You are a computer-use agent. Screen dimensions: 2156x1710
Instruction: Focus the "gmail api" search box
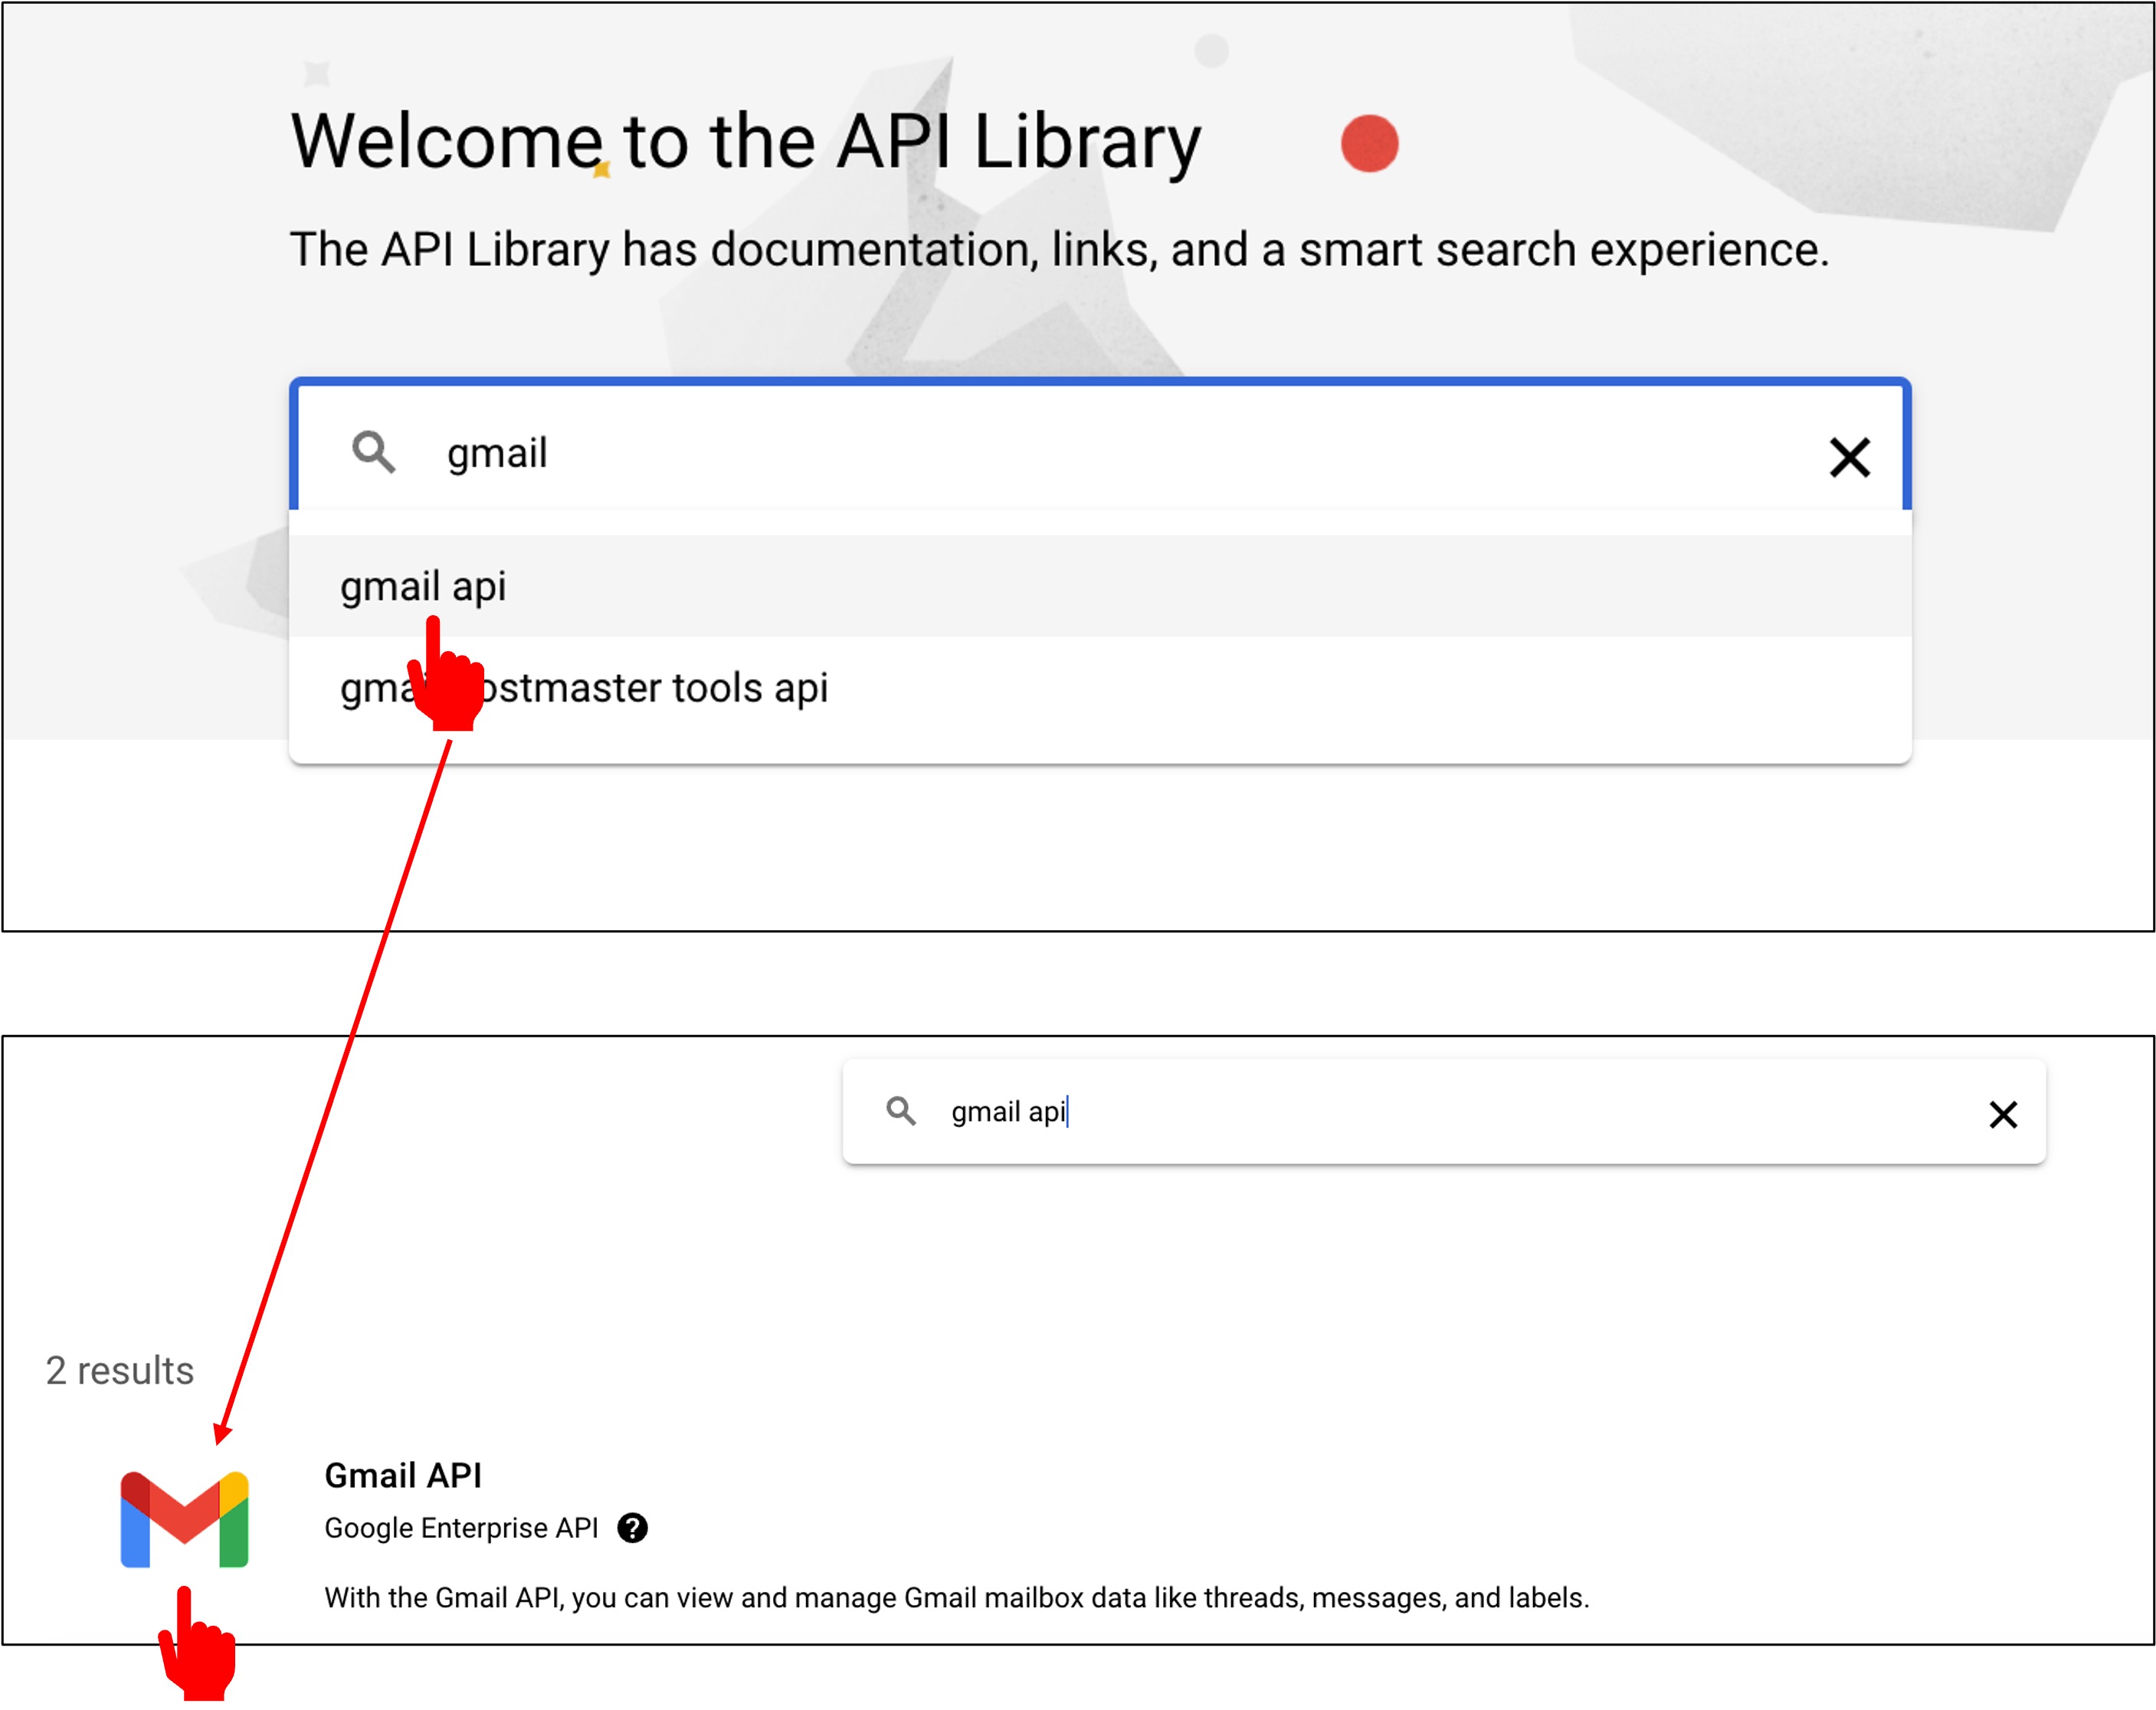1444,1112
